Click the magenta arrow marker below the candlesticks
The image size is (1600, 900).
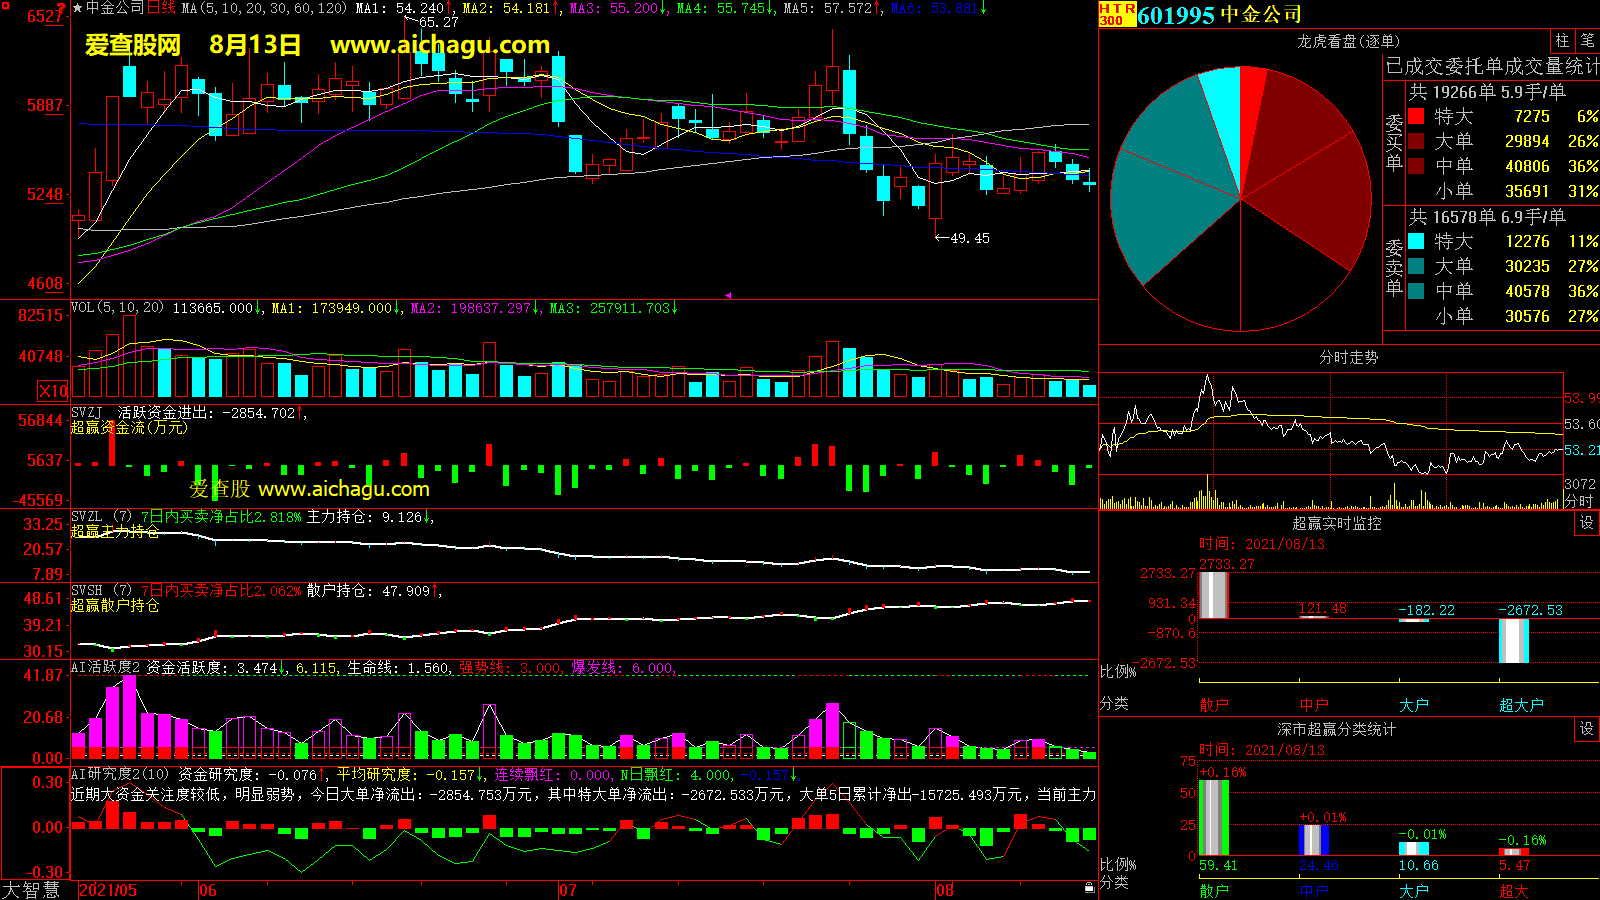click(728, 295)
